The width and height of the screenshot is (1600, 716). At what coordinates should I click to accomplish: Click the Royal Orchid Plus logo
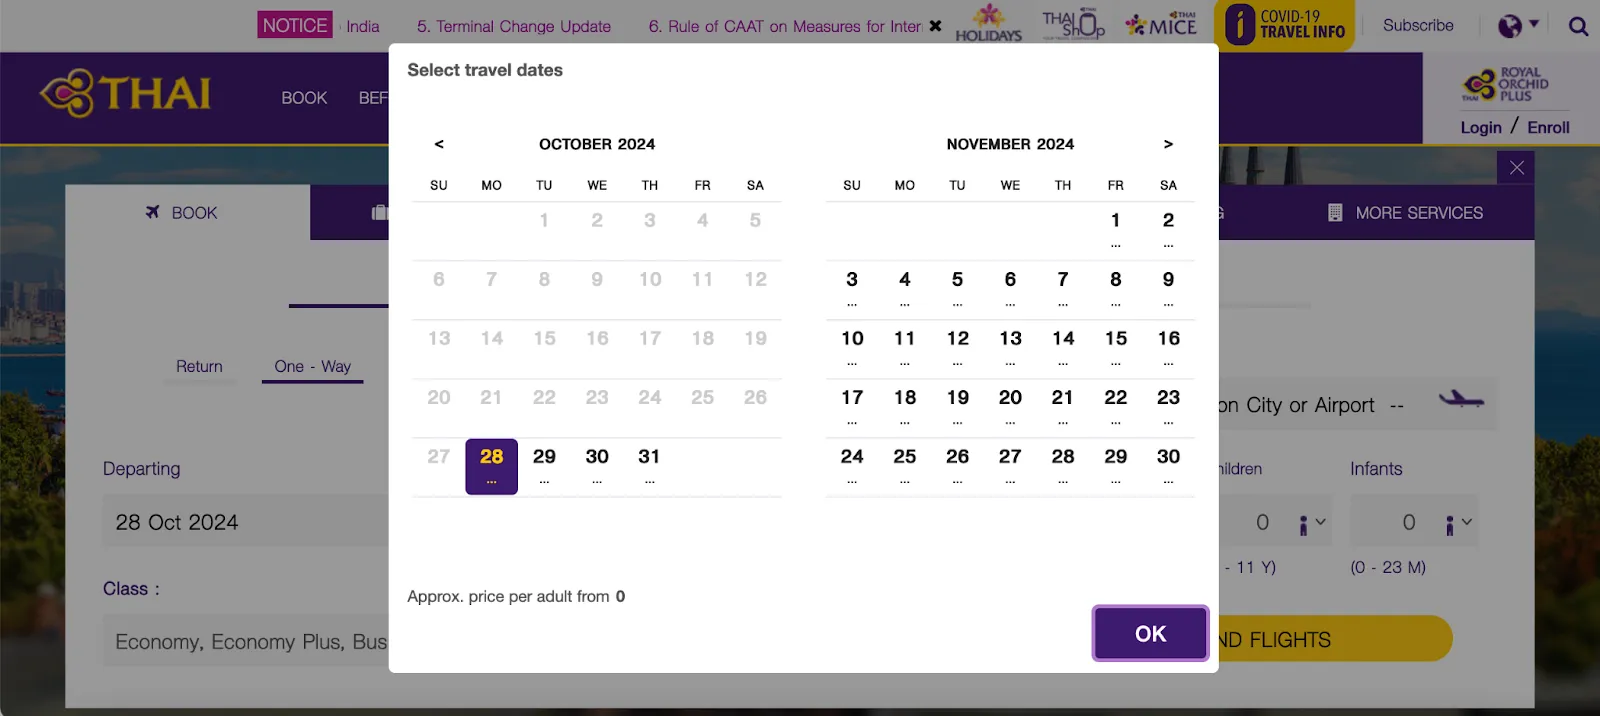[x=1505, y=84]
